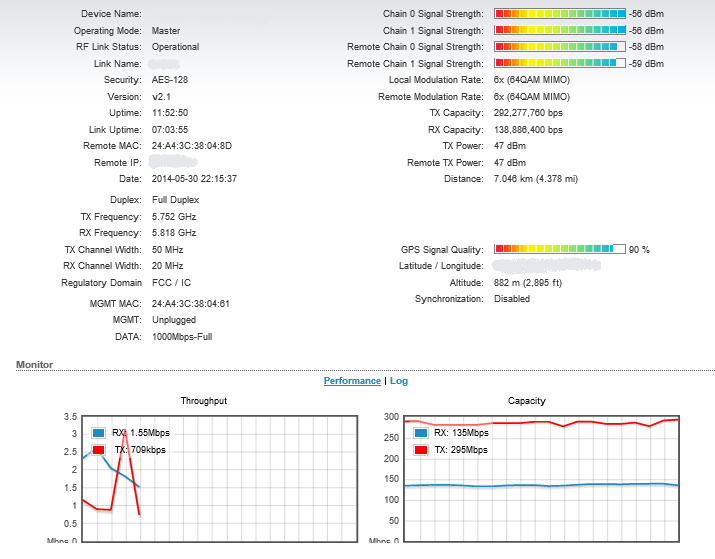This screenshot has width=715, height=559.
Task: Click the Duplex value Full Duplex
Action: 176,200
